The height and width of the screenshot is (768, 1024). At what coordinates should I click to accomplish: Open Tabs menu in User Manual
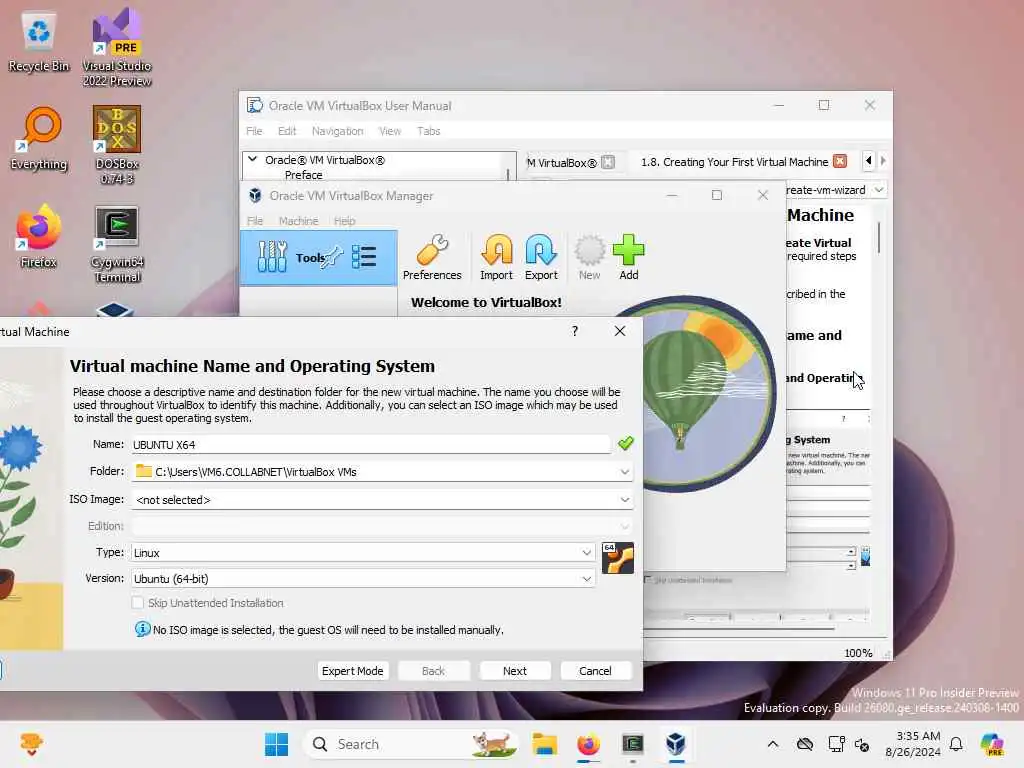click(428, 131)
